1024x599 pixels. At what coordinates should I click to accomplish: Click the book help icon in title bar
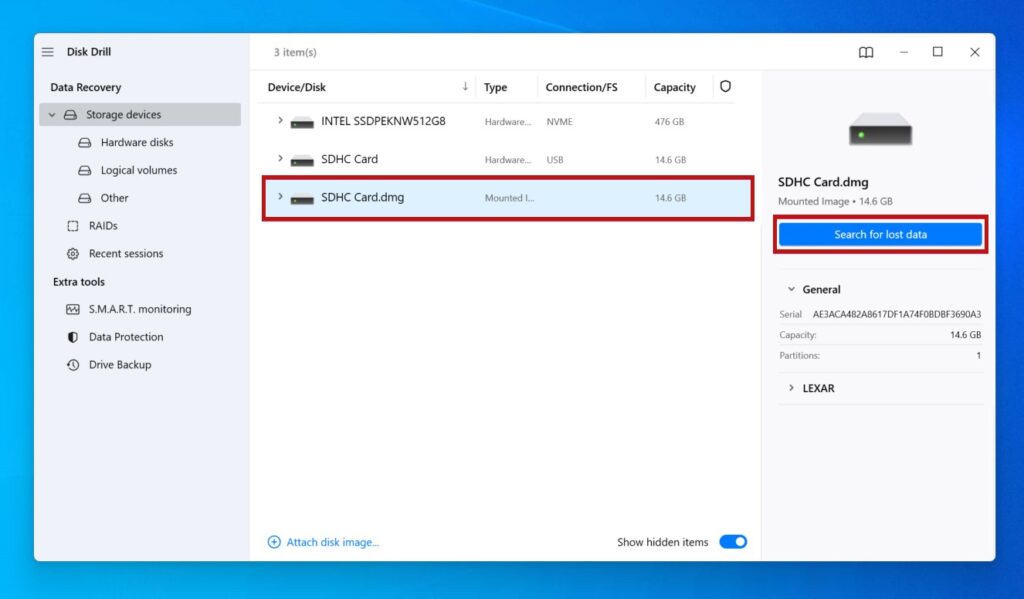866,52
